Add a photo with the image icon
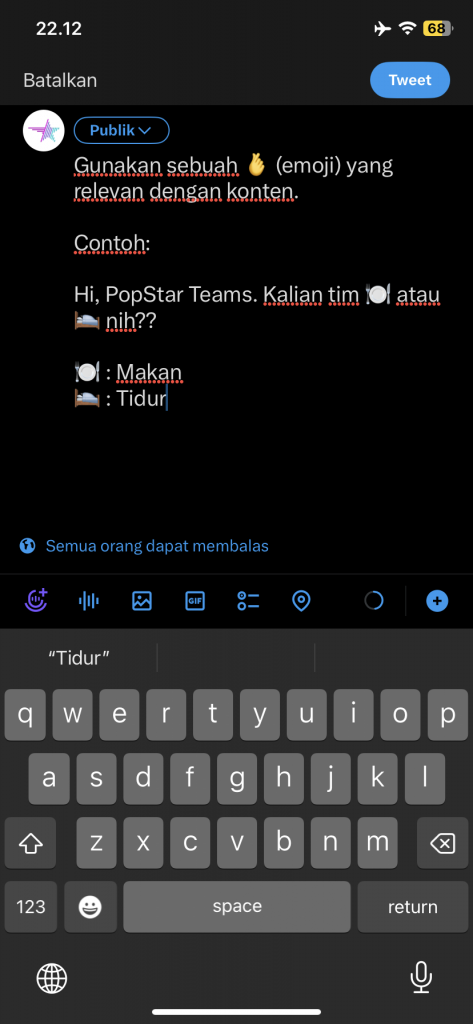The width and height of the screenshot is (473, 1024). click(142, 601)
